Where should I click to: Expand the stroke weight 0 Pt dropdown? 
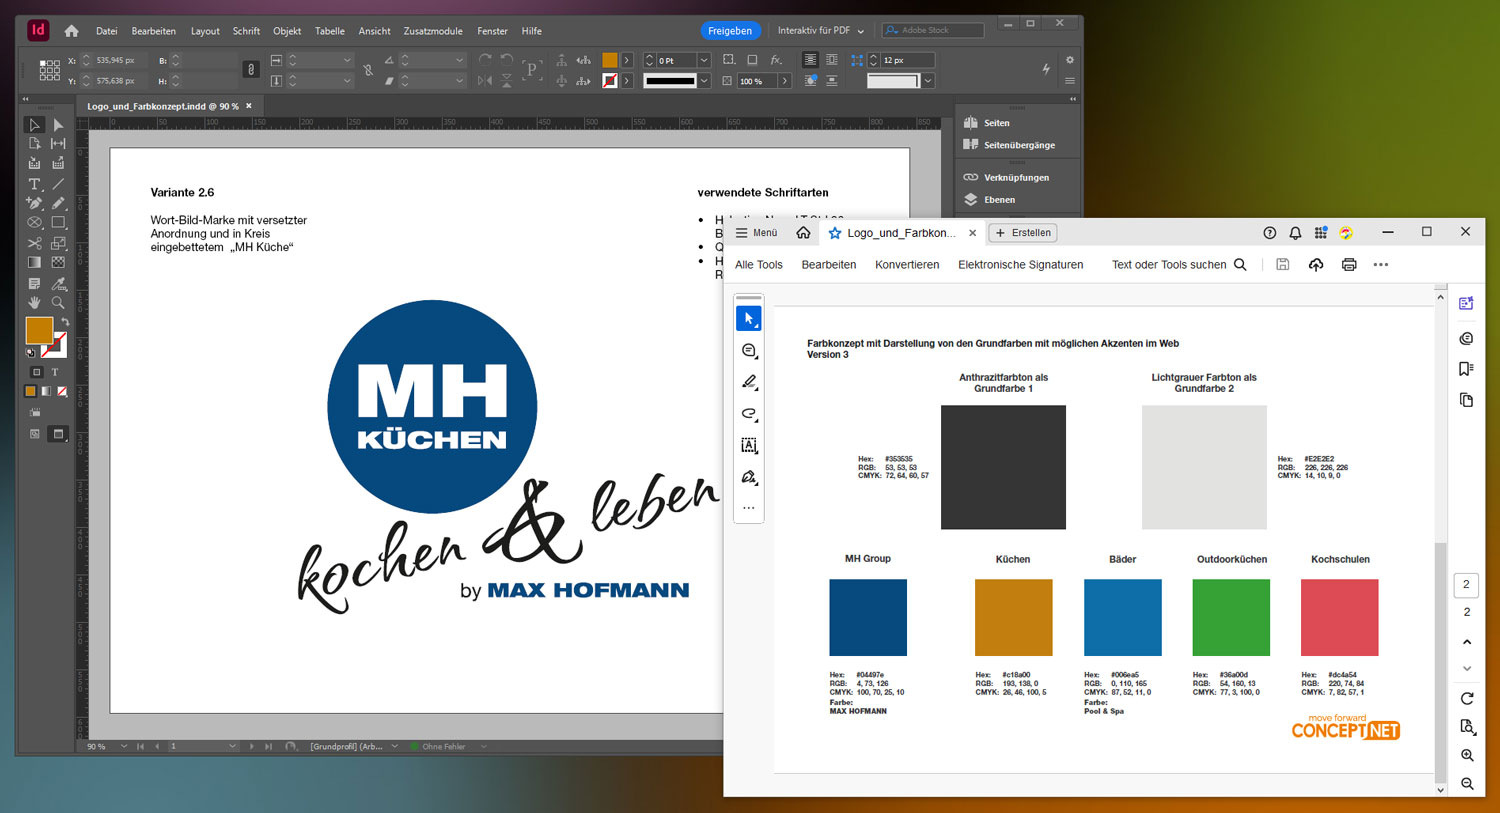point(704,60)
